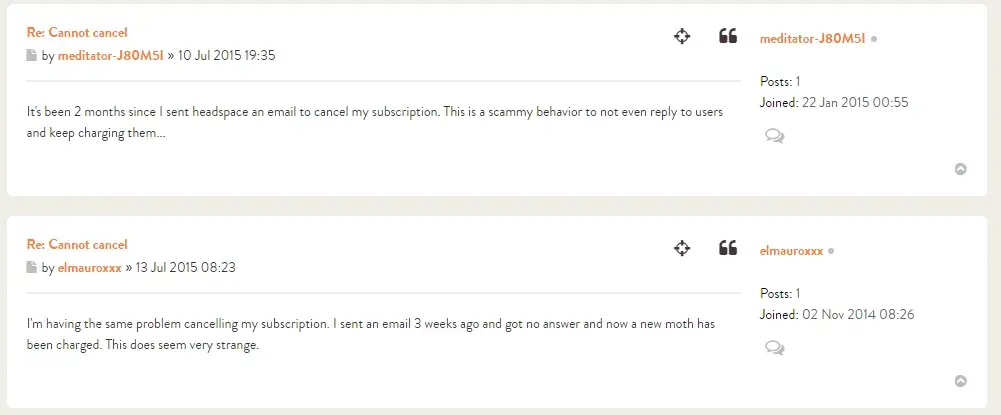The image size is (1001, 415).
Task: View meditator-J80M5I profile from the right sidebar
Action: [x=812, y=39]
